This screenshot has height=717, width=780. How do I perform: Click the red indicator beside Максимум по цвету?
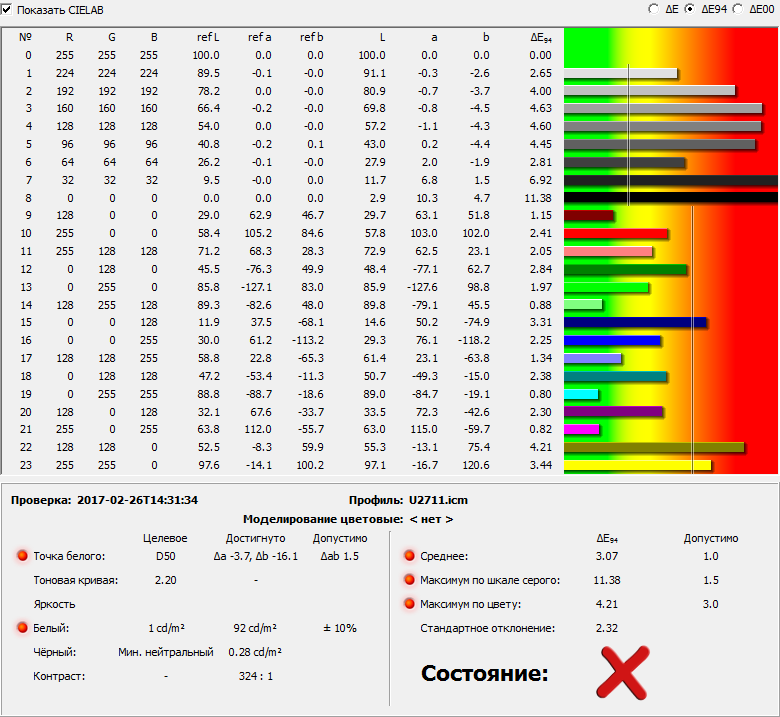(x=409, y=604)
